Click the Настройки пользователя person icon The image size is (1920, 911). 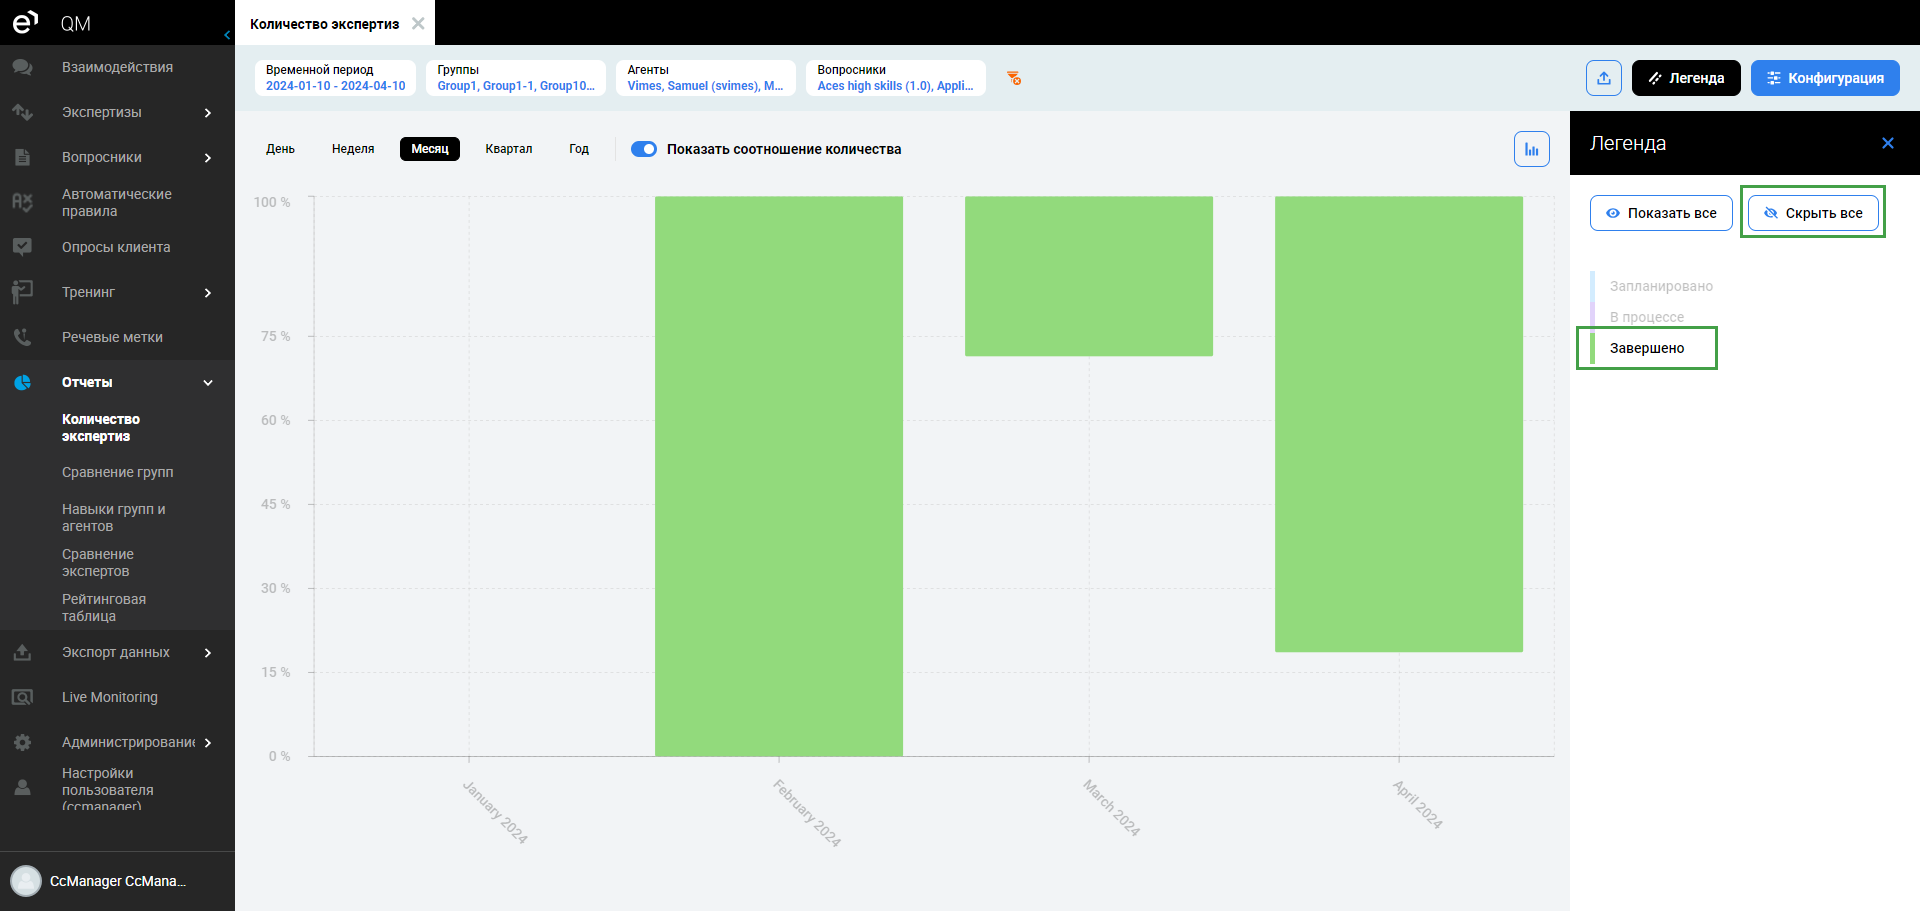point(22,788)
